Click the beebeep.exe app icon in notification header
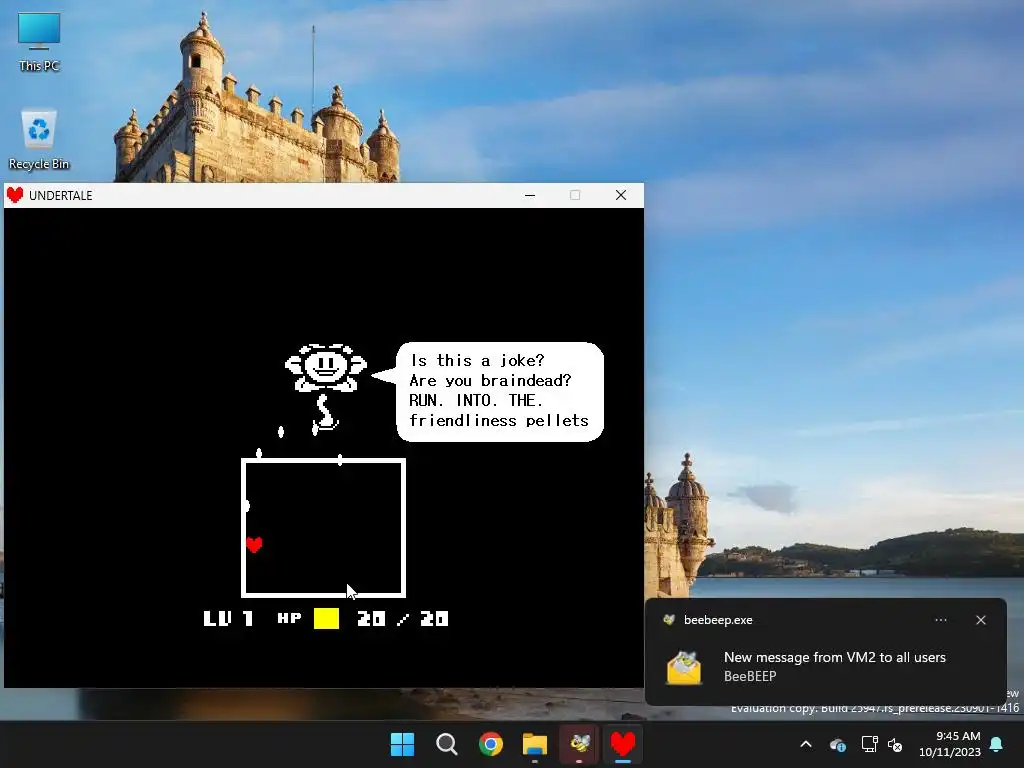Image resolution: width=1024 pixels, height=768 pixels. [669, 620]
